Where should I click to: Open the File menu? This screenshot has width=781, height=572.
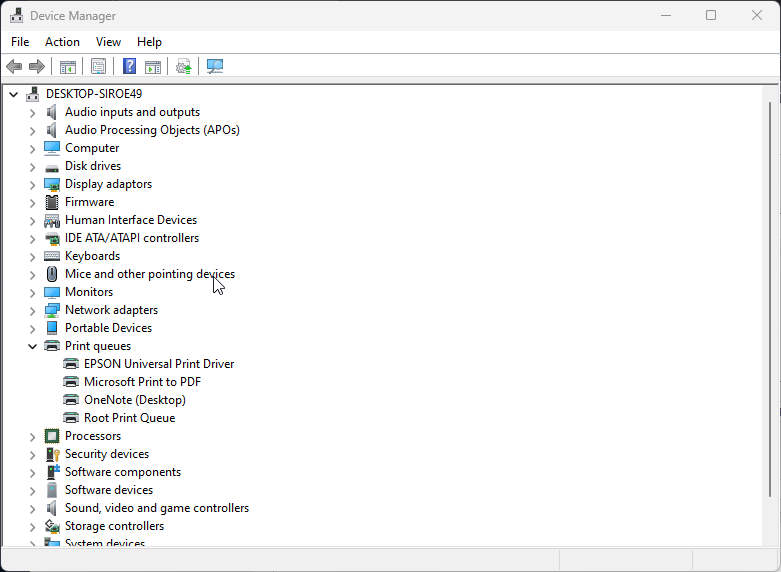(x=20, y=42)
